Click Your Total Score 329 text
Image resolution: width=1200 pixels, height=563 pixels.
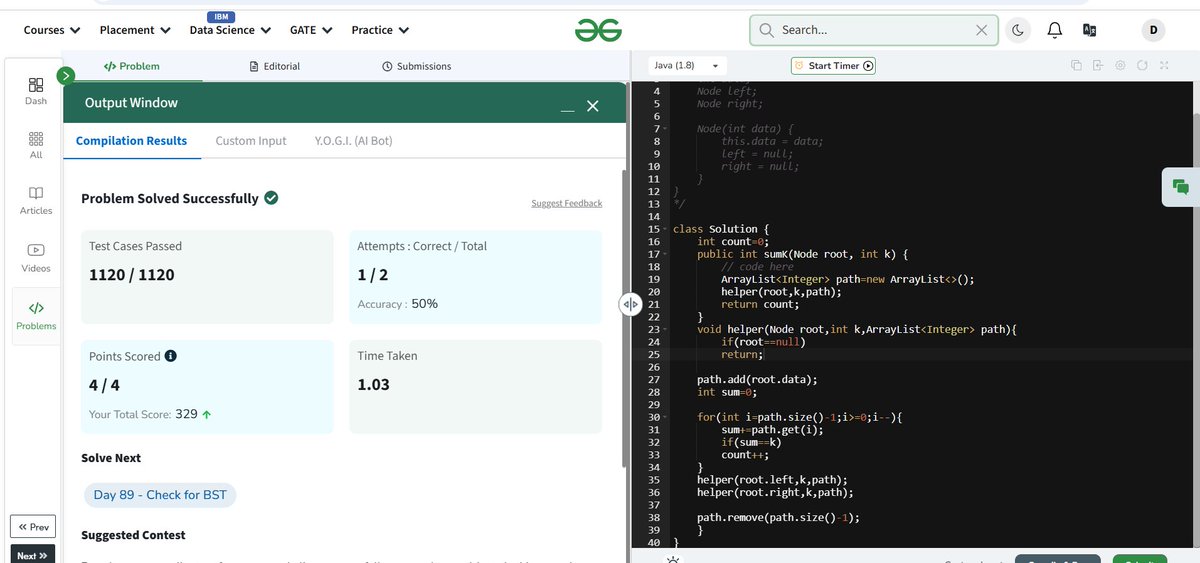point(150,414)
